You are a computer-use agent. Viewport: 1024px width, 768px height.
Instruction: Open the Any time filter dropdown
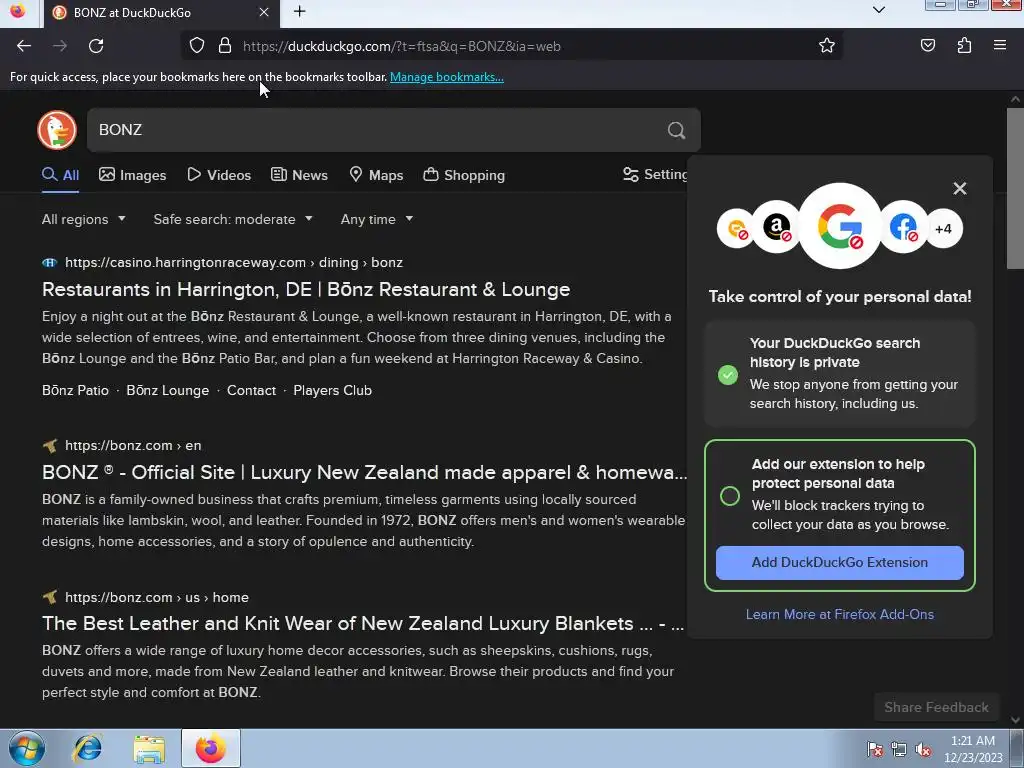pos(377,219)
